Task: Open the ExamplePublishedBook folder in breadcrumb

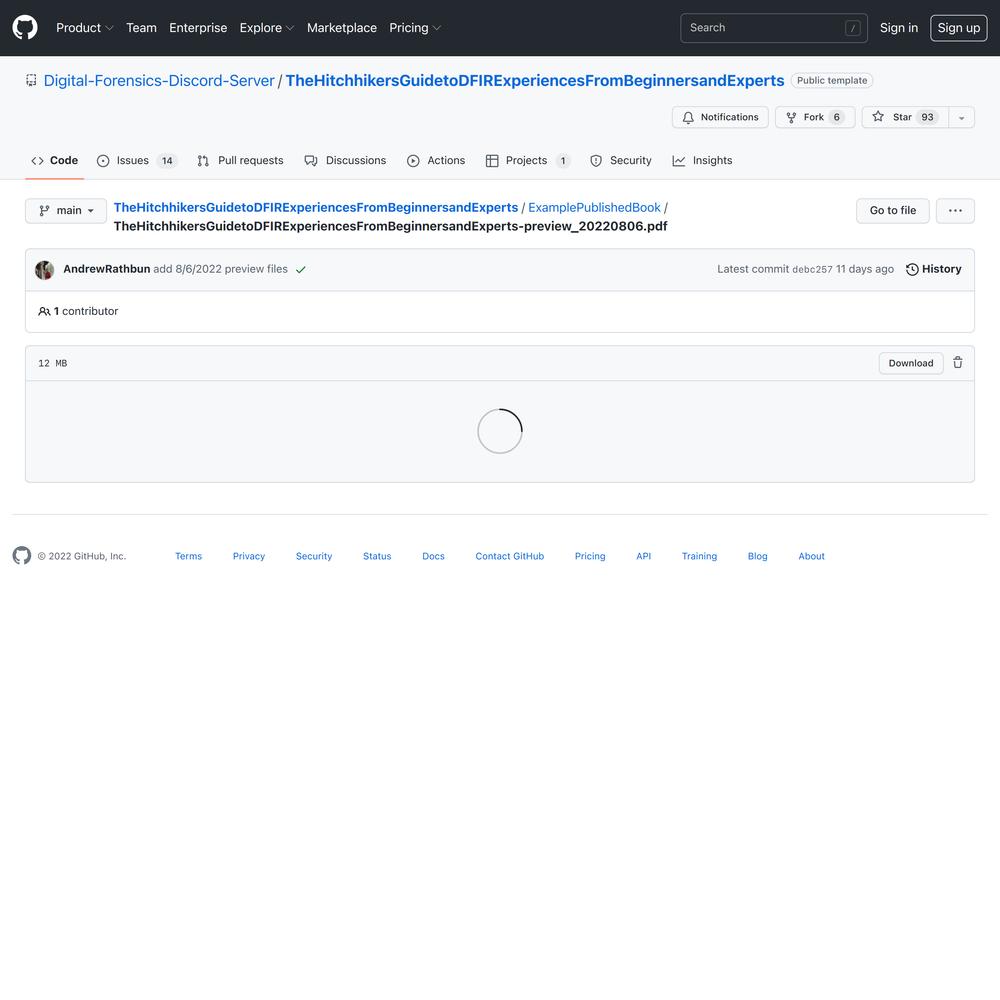Action: tap(594, 207)
